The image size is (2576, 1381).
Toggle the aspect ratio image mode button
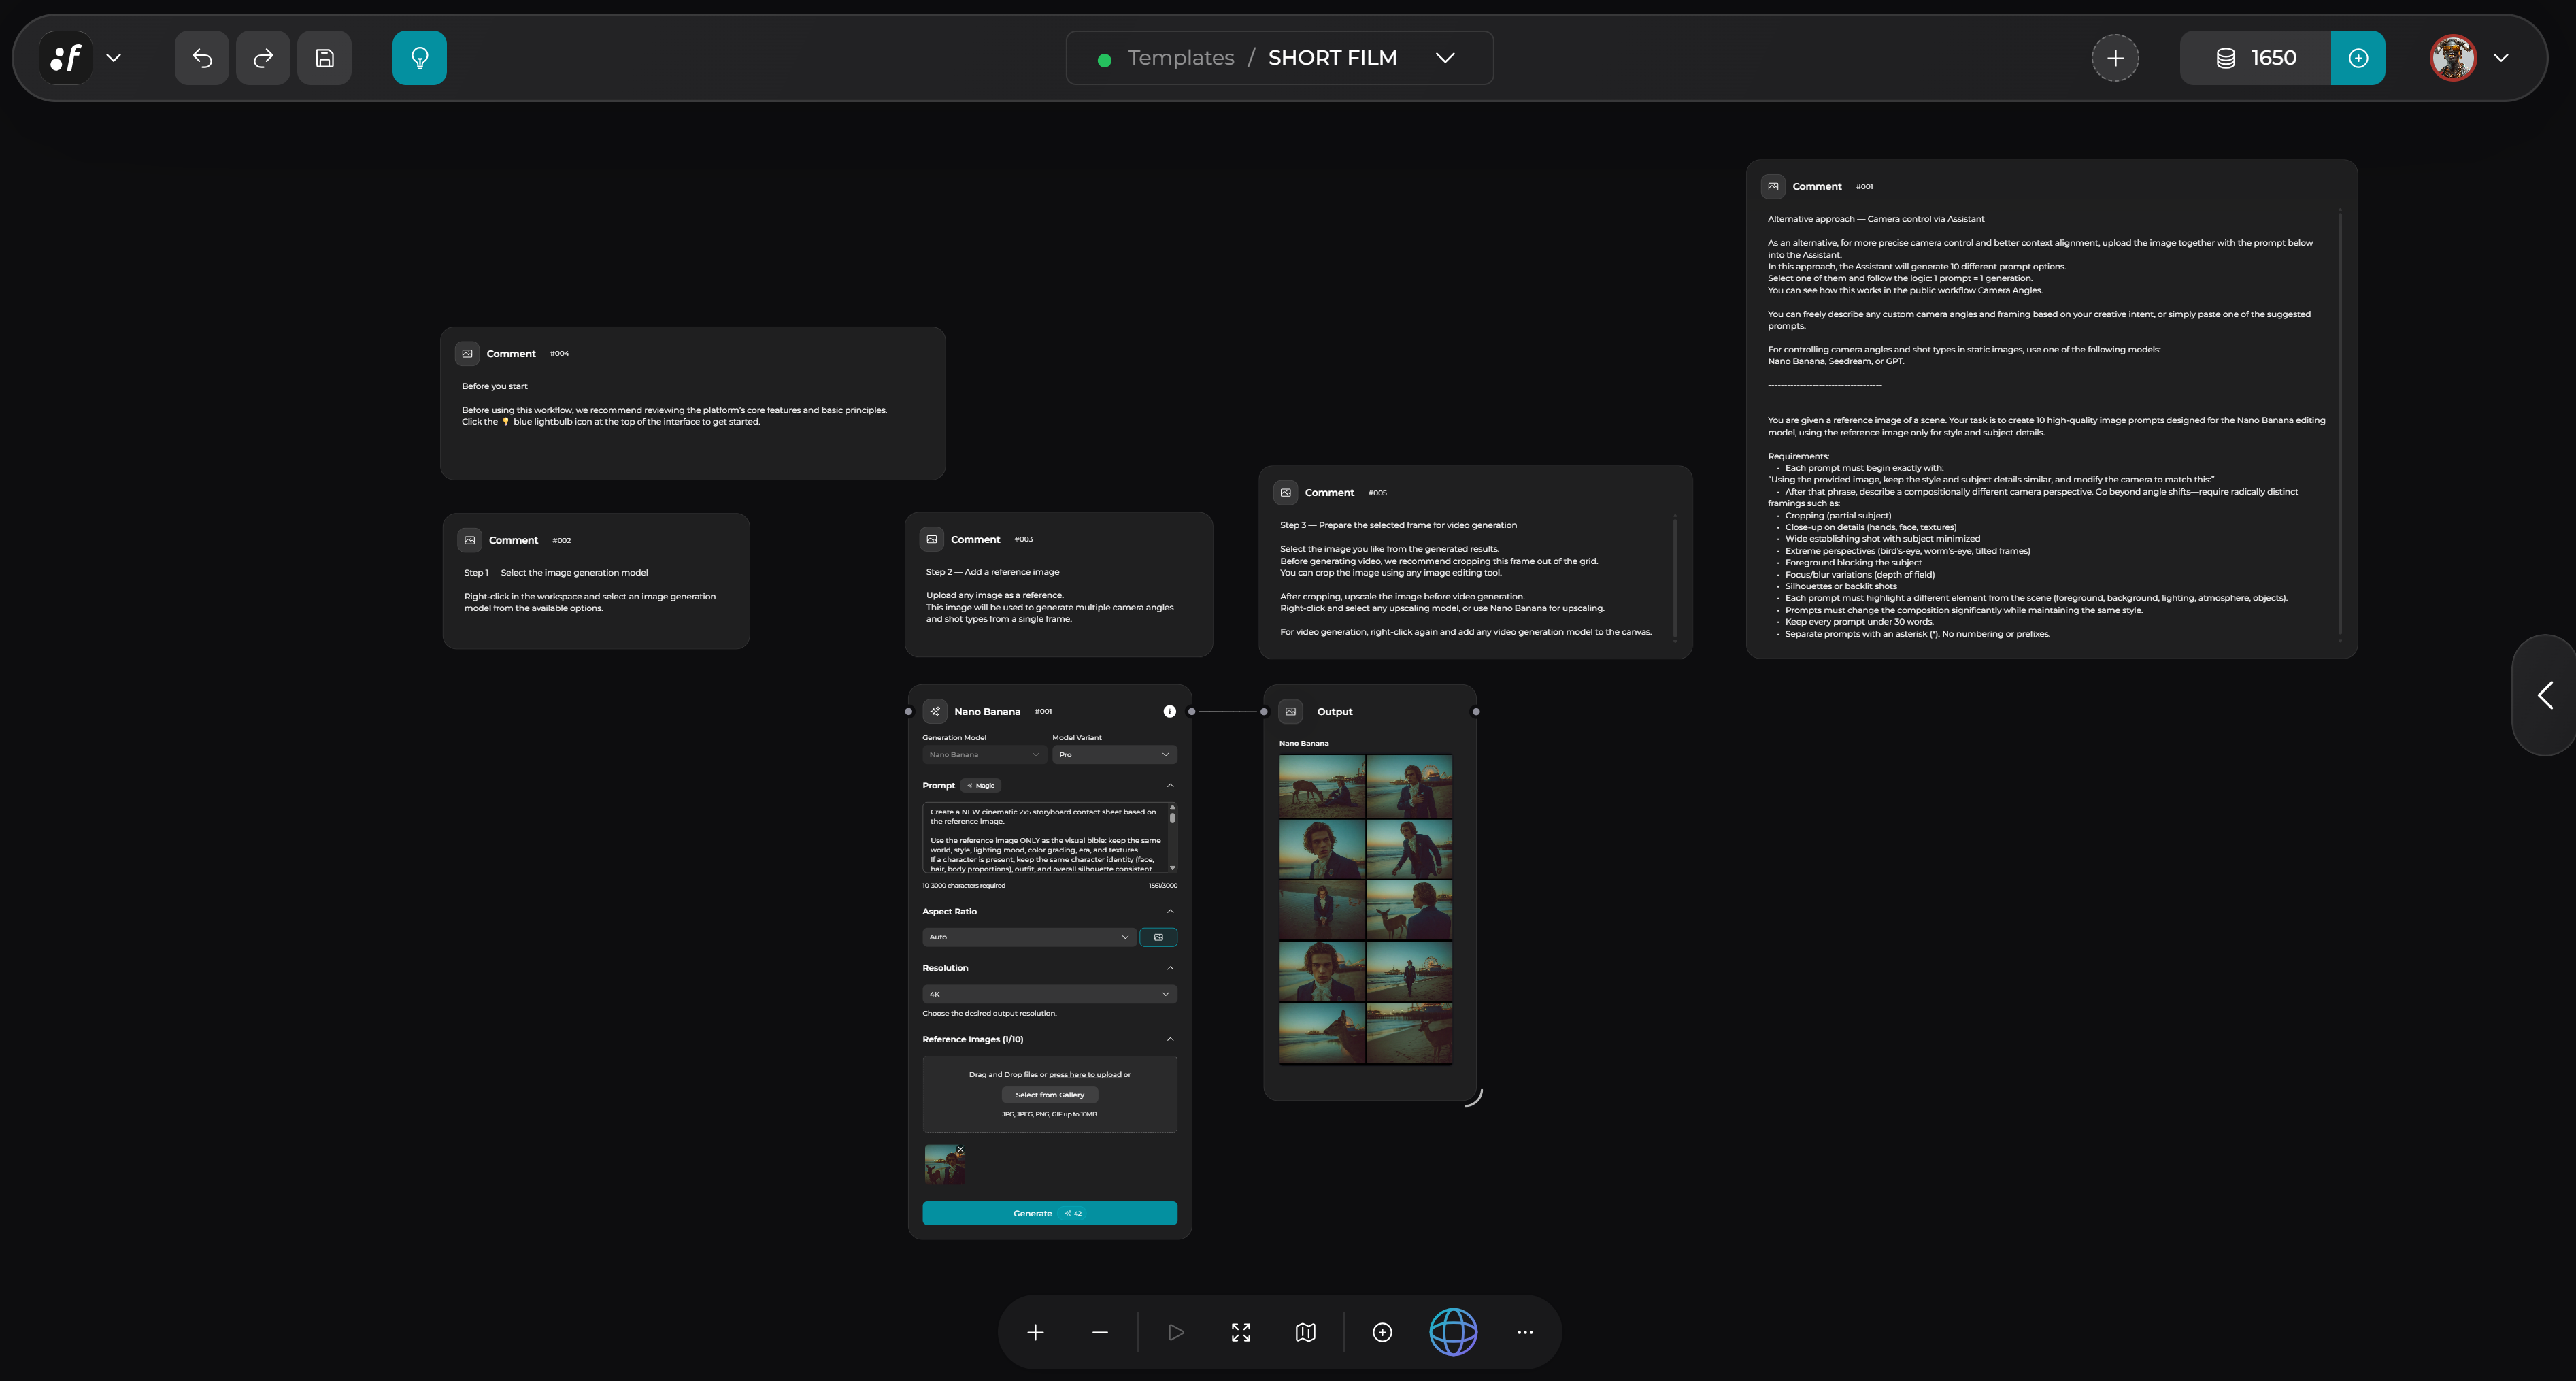(1158, 937)
